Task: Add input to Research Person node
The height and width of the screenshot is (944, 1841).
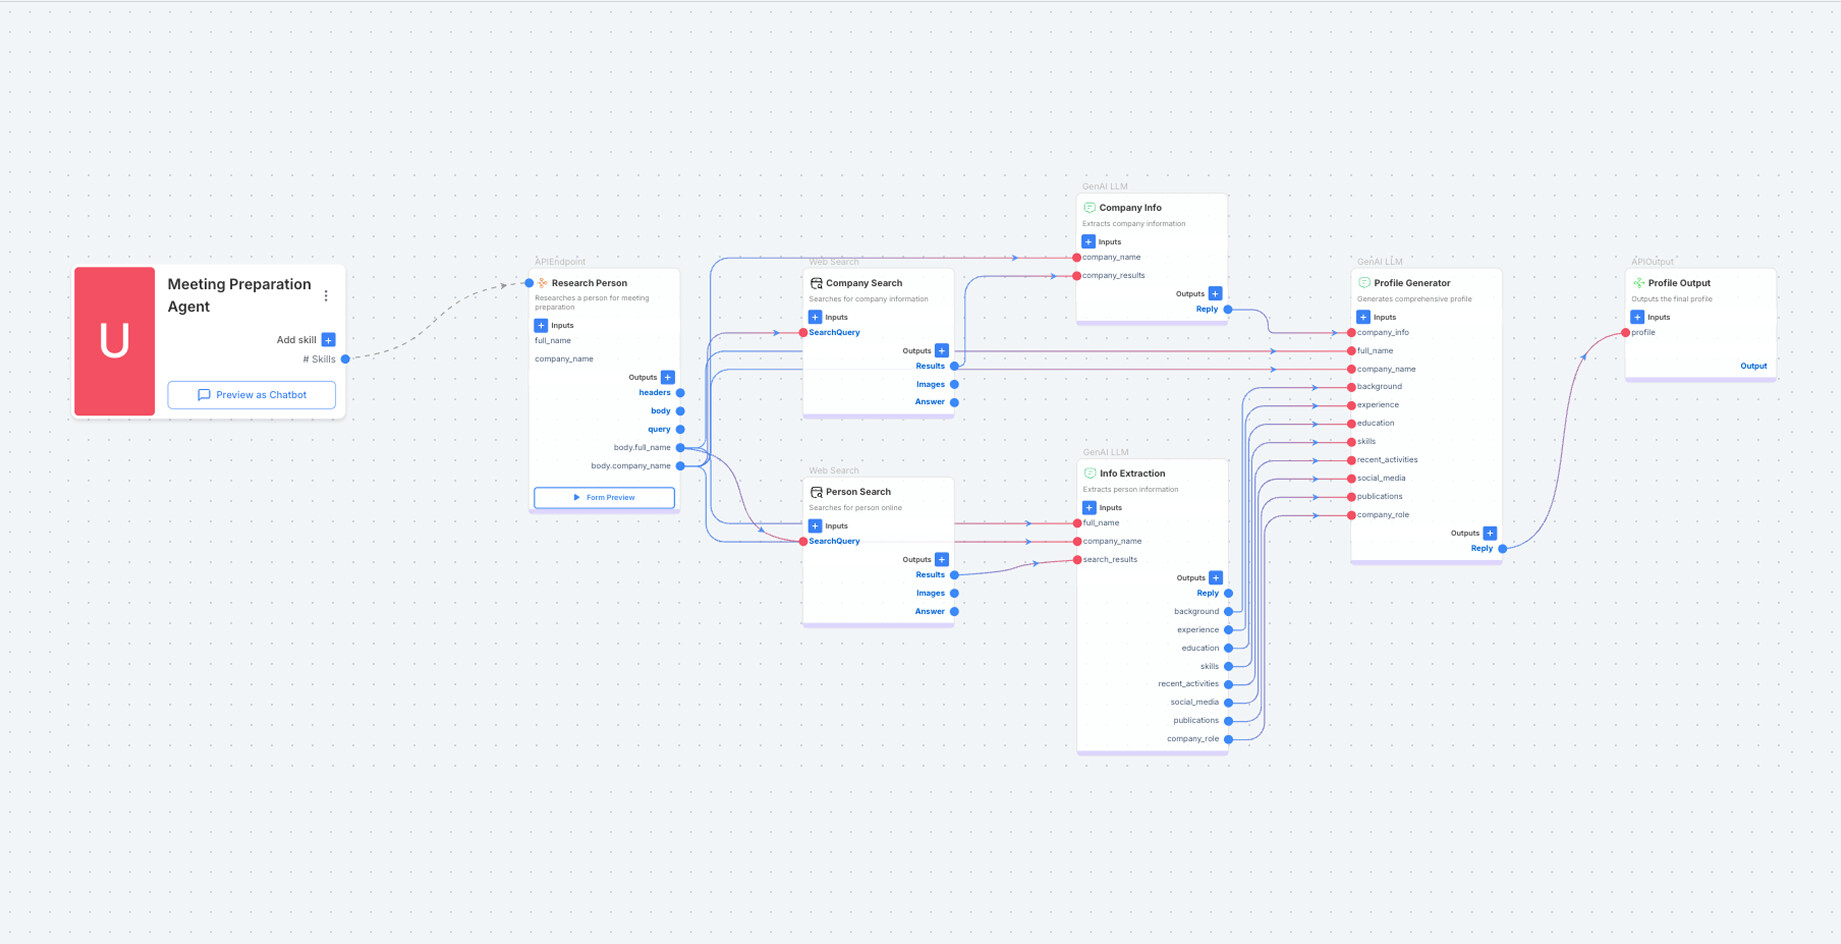Action: click(x=541, y=325)
